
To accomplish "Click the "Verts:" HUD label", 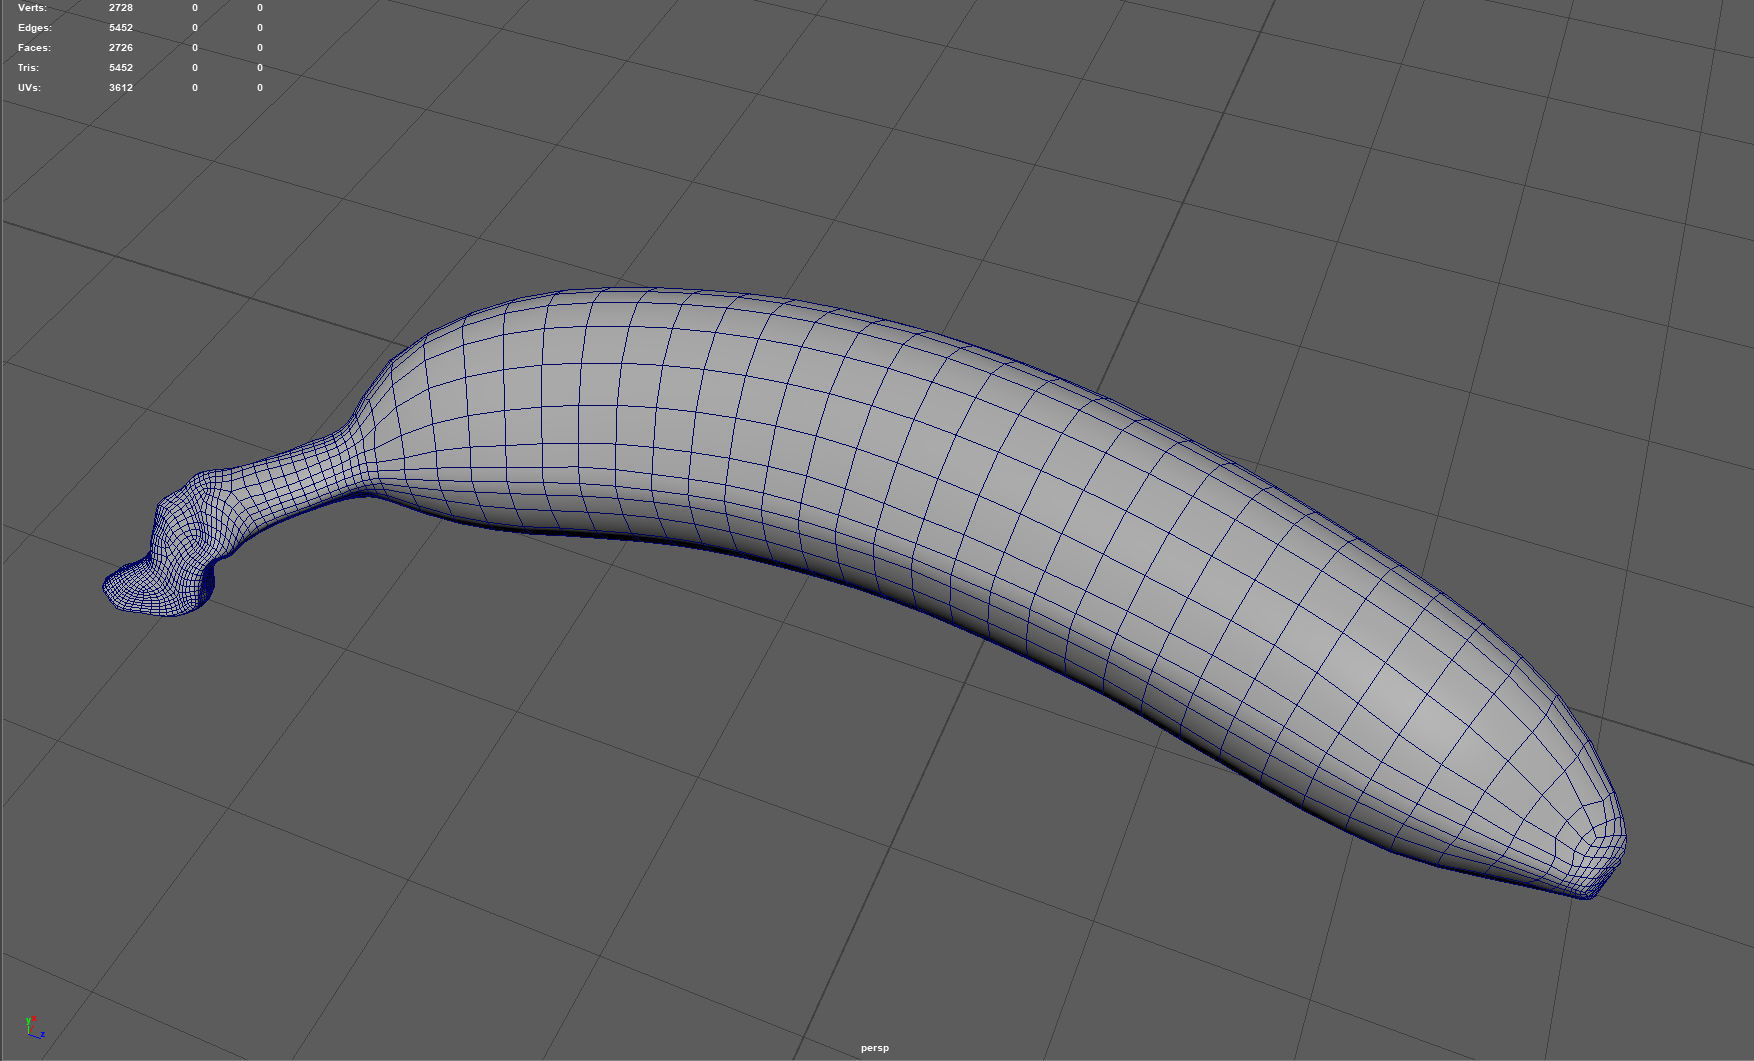I will point(32,8).
